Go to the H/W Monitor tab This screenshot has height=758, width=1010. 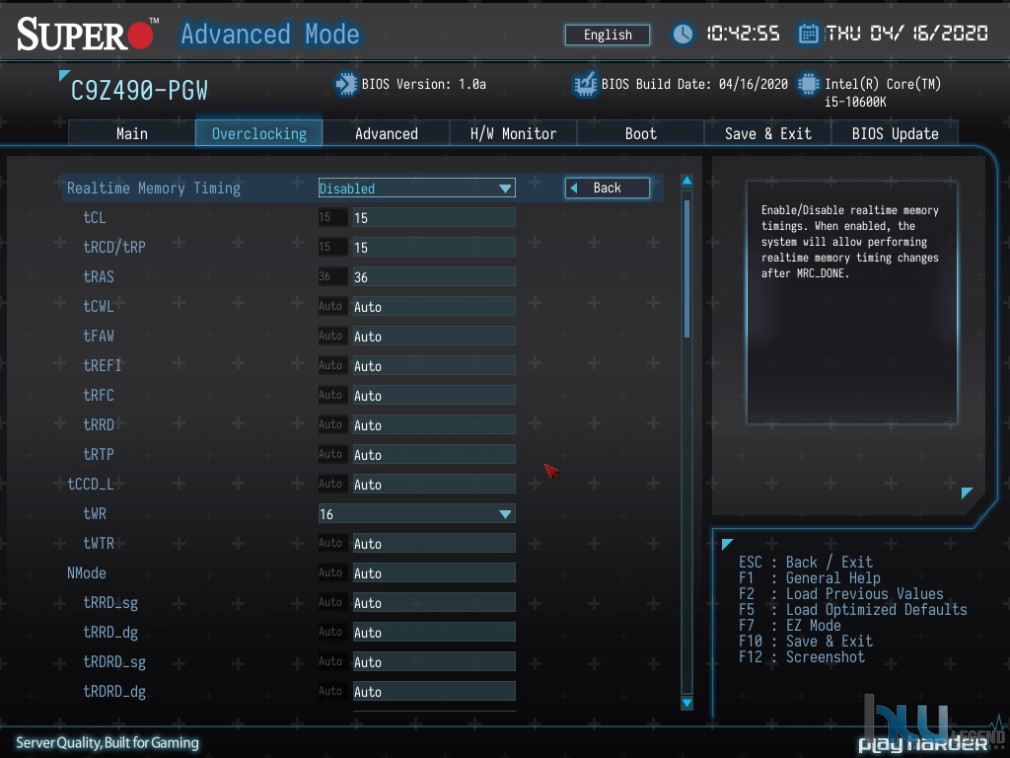click(513, 133)
